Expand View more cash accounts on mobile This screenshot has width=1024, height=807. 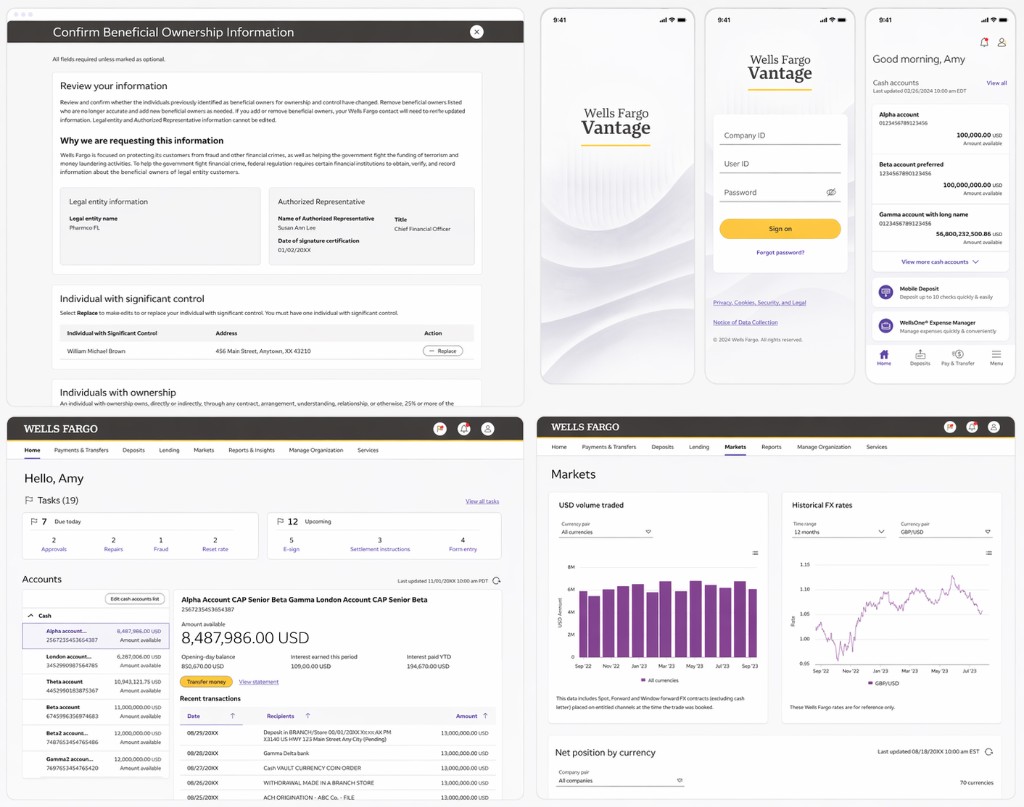pos(940,262)
